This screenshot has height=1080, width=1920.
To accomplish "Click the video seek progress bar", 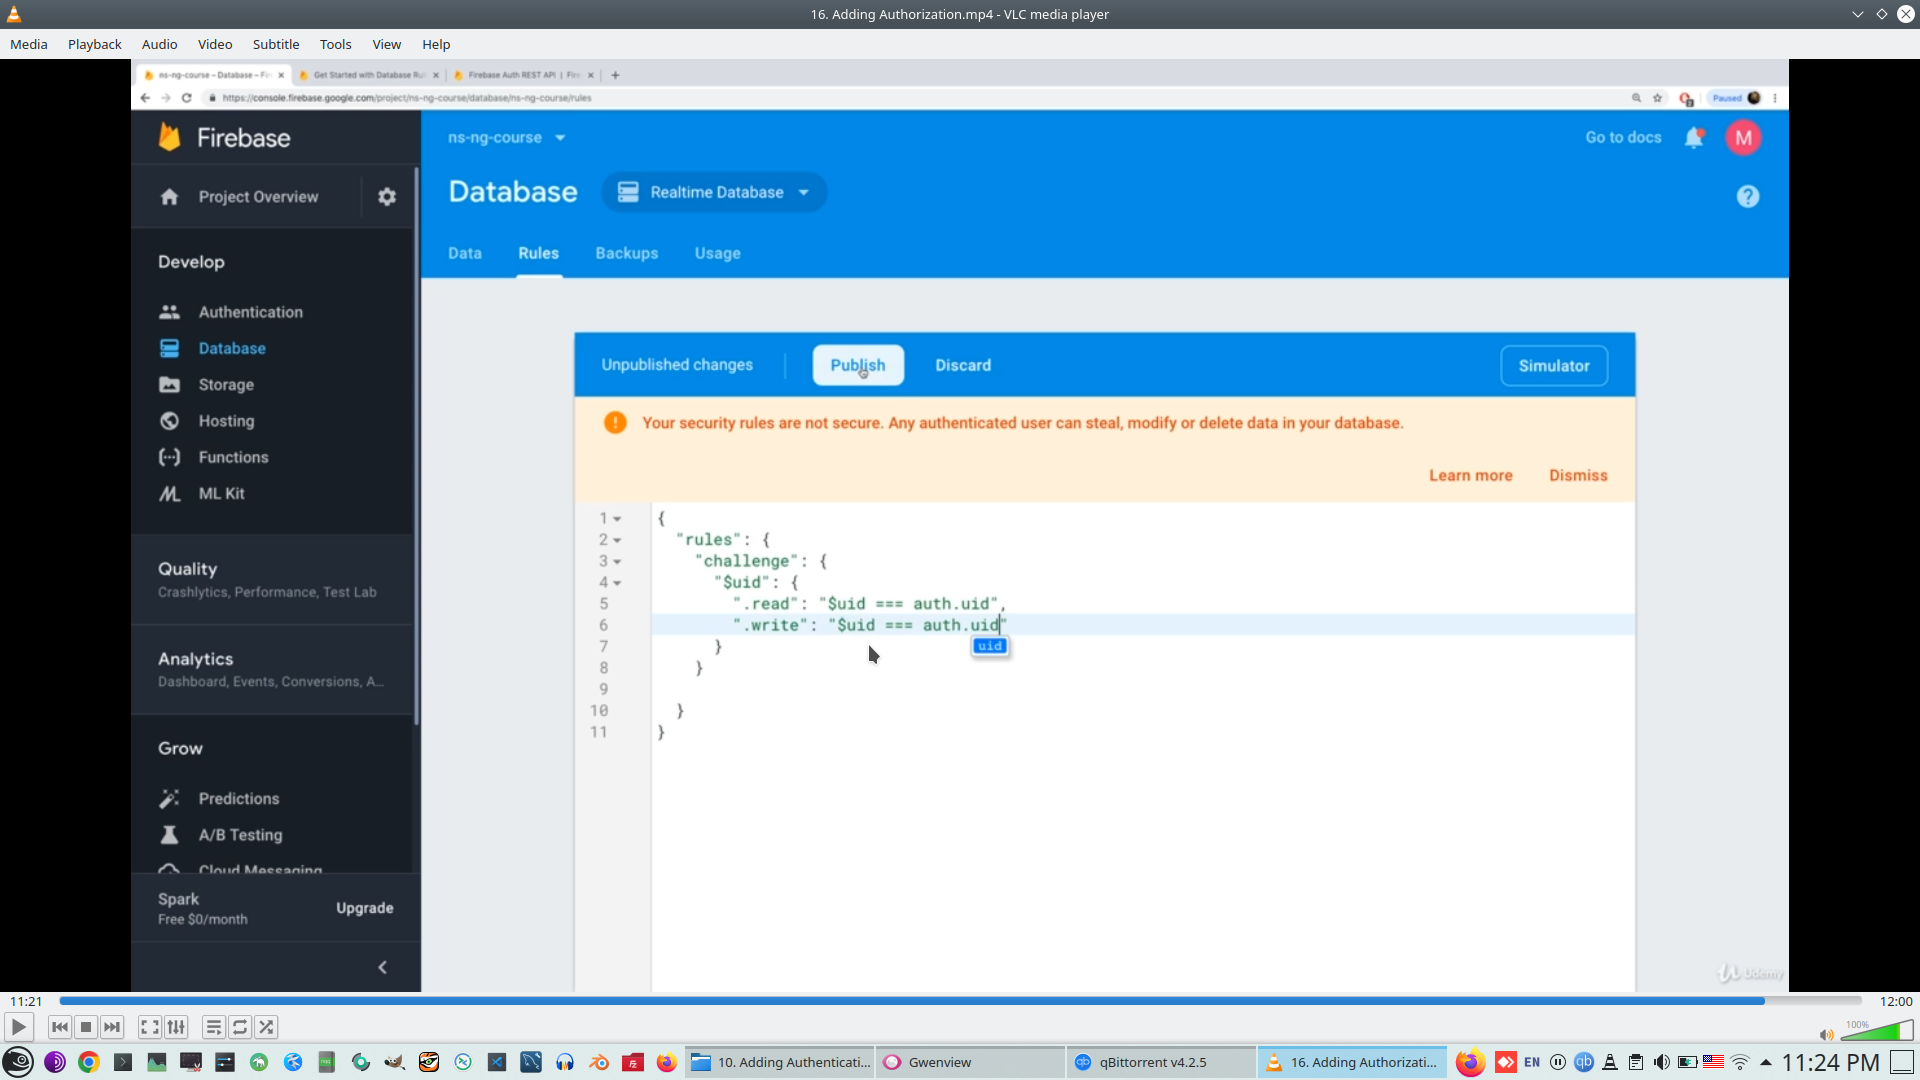I will click(960, 1001).
